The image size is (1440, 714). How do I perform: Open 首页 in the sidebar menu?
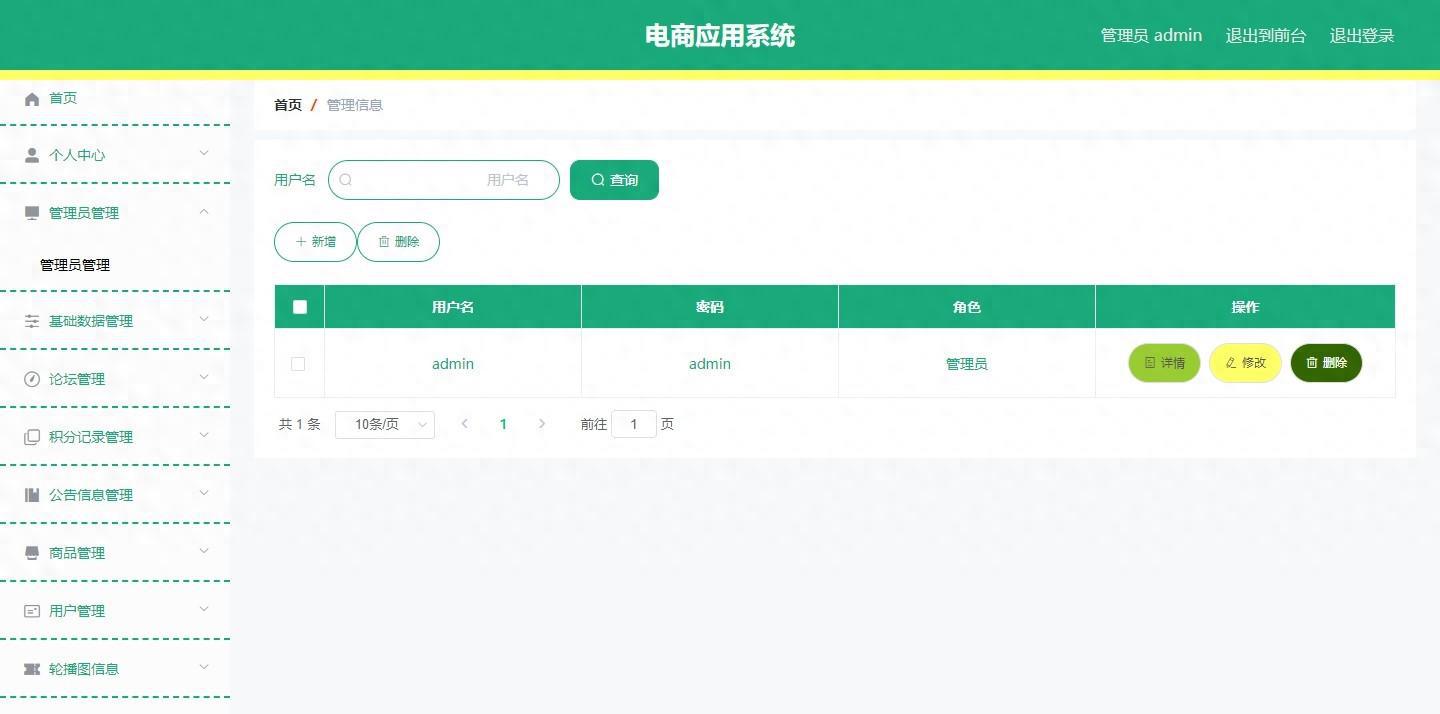pos(63,98)
